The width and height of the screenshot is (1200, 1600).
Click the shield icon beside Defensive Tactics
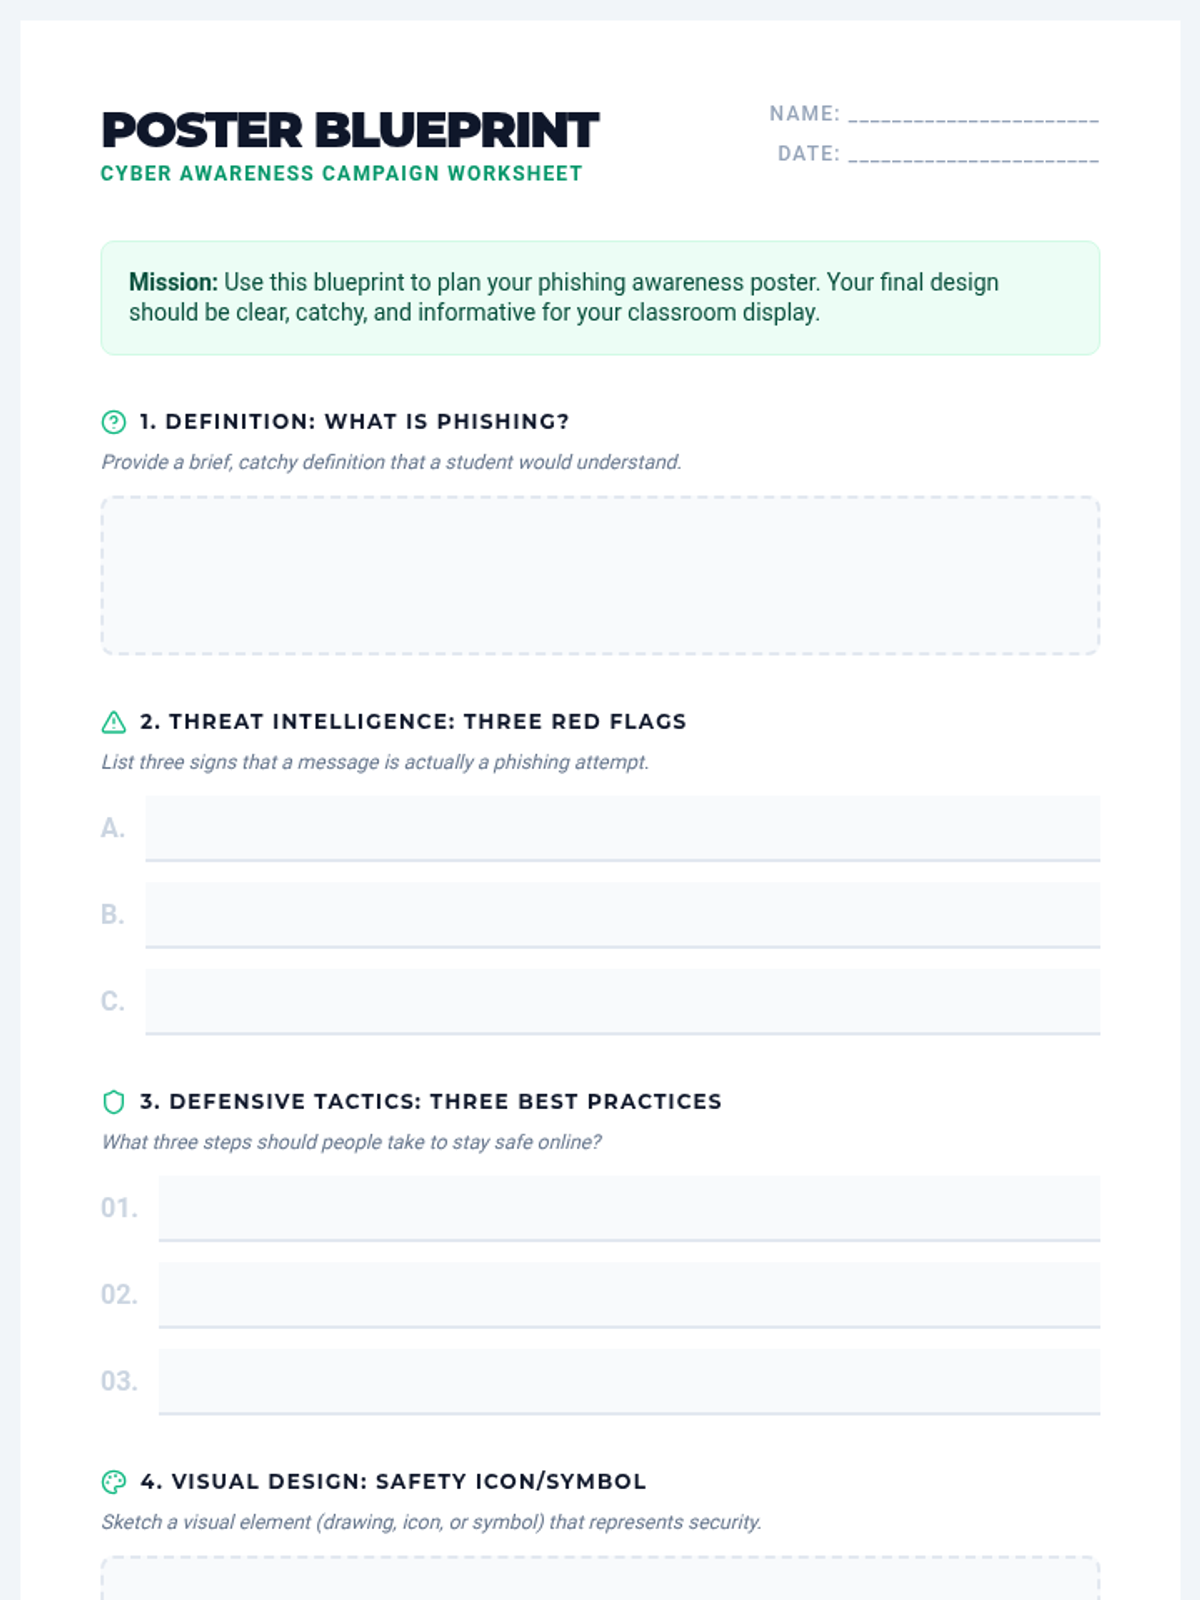pos(114,1102)
